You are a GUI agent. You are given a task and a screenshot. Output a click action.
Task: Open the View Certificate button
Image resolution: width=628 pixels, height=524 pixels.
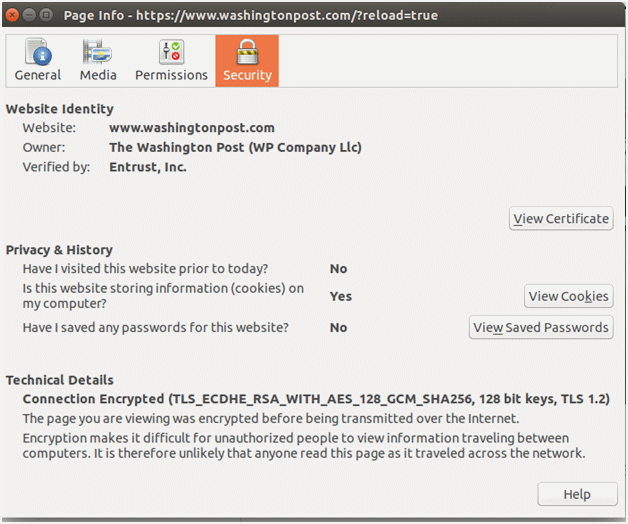[x=561, y=218]
